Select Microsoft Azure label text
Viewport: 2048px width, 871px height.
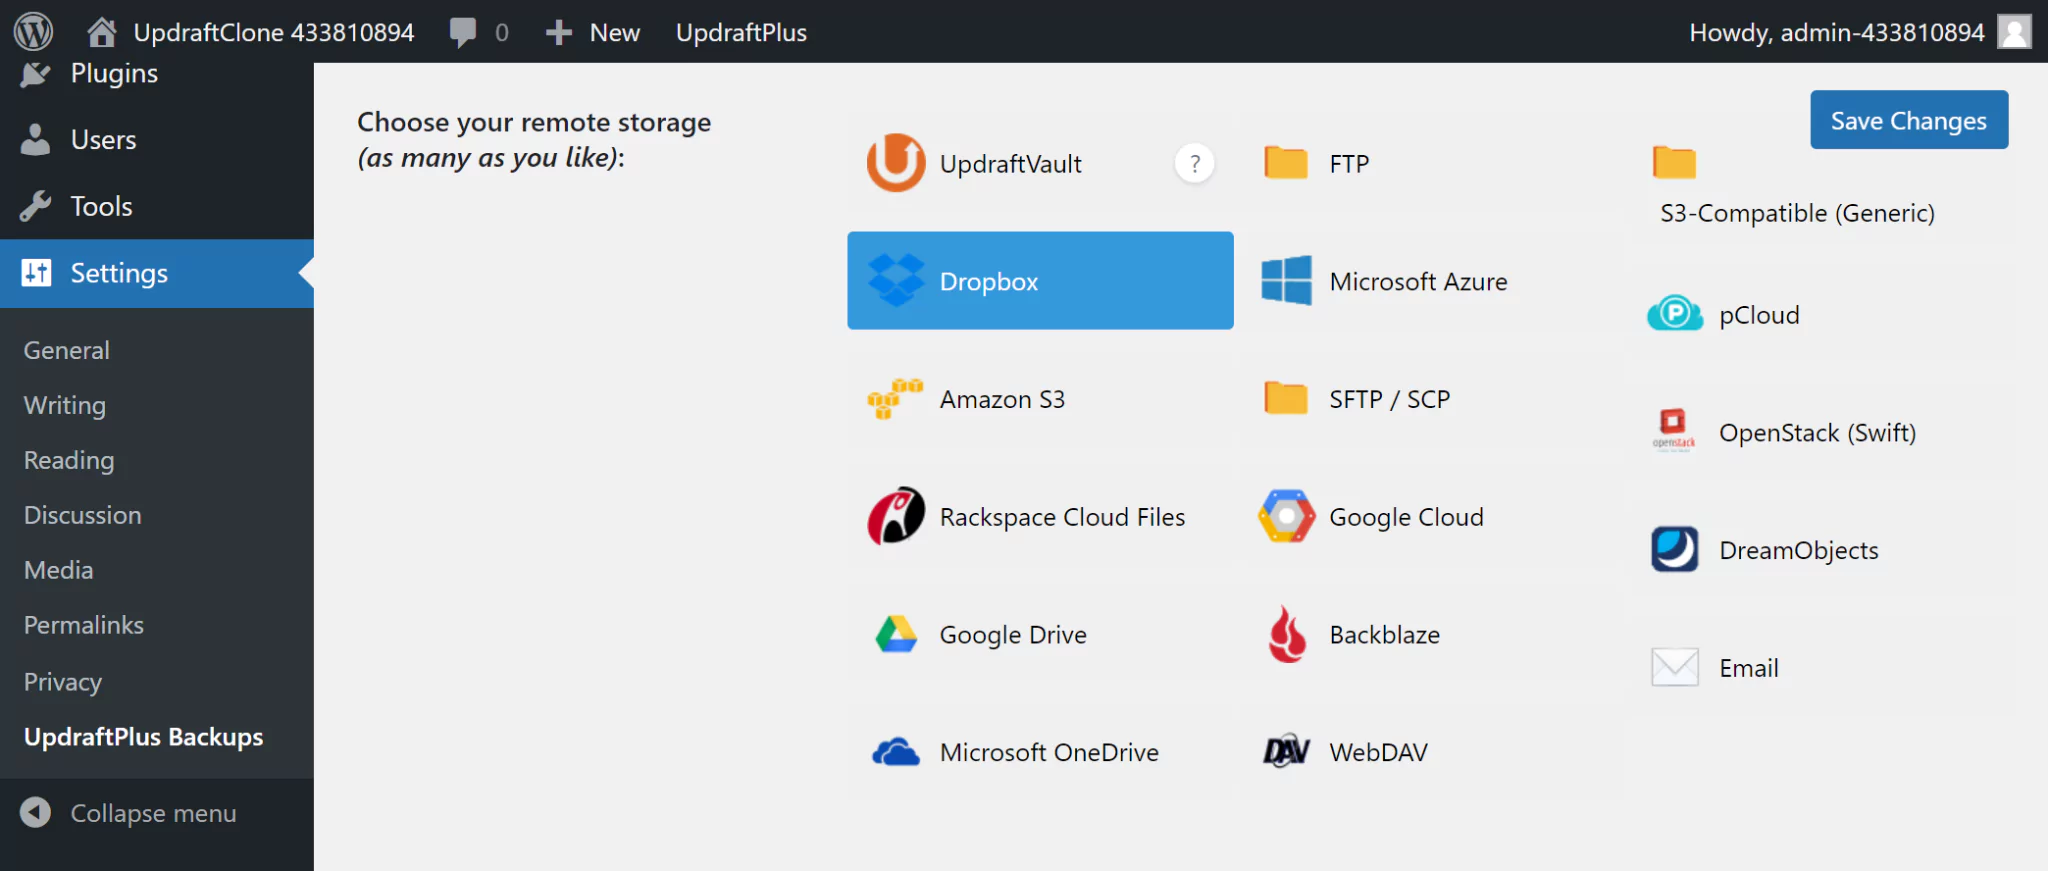pos(1418,282)
